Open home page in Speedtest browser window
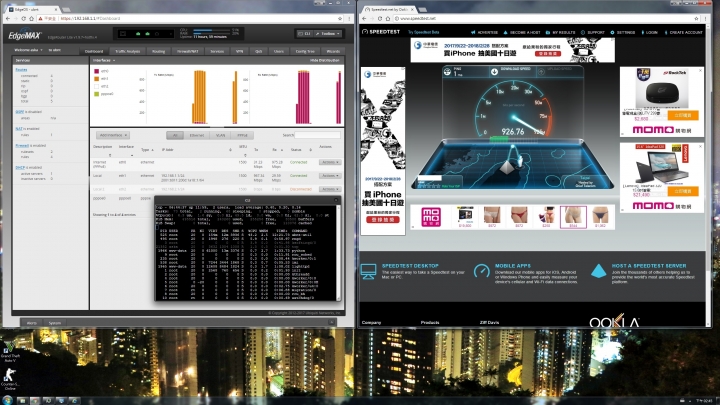The width and height of the screenshot is (720, 405). pos(388,18)
